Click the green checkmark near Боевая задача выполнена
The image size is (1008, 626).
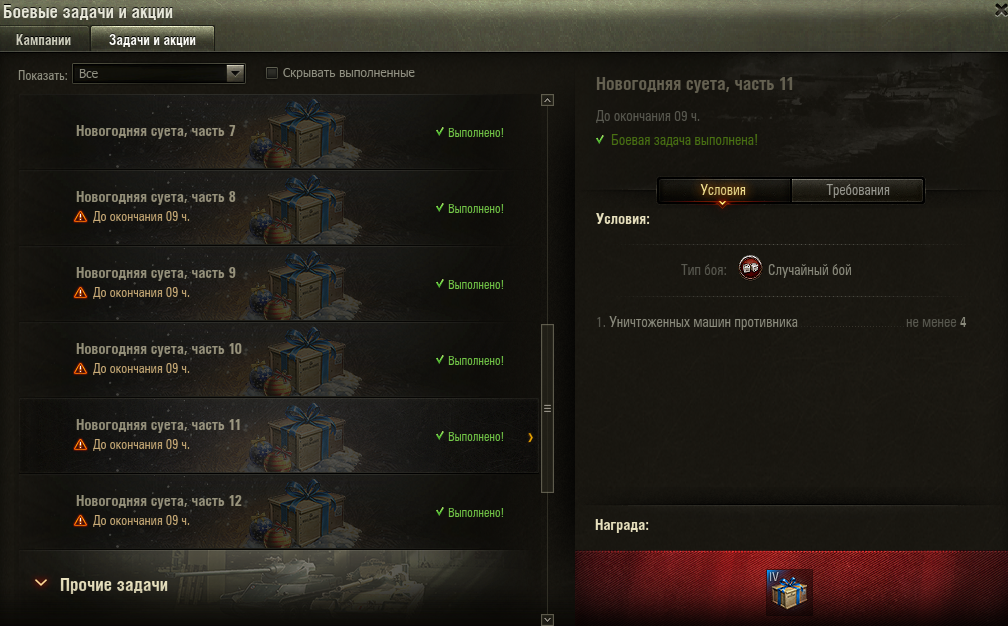coord(600,139)
